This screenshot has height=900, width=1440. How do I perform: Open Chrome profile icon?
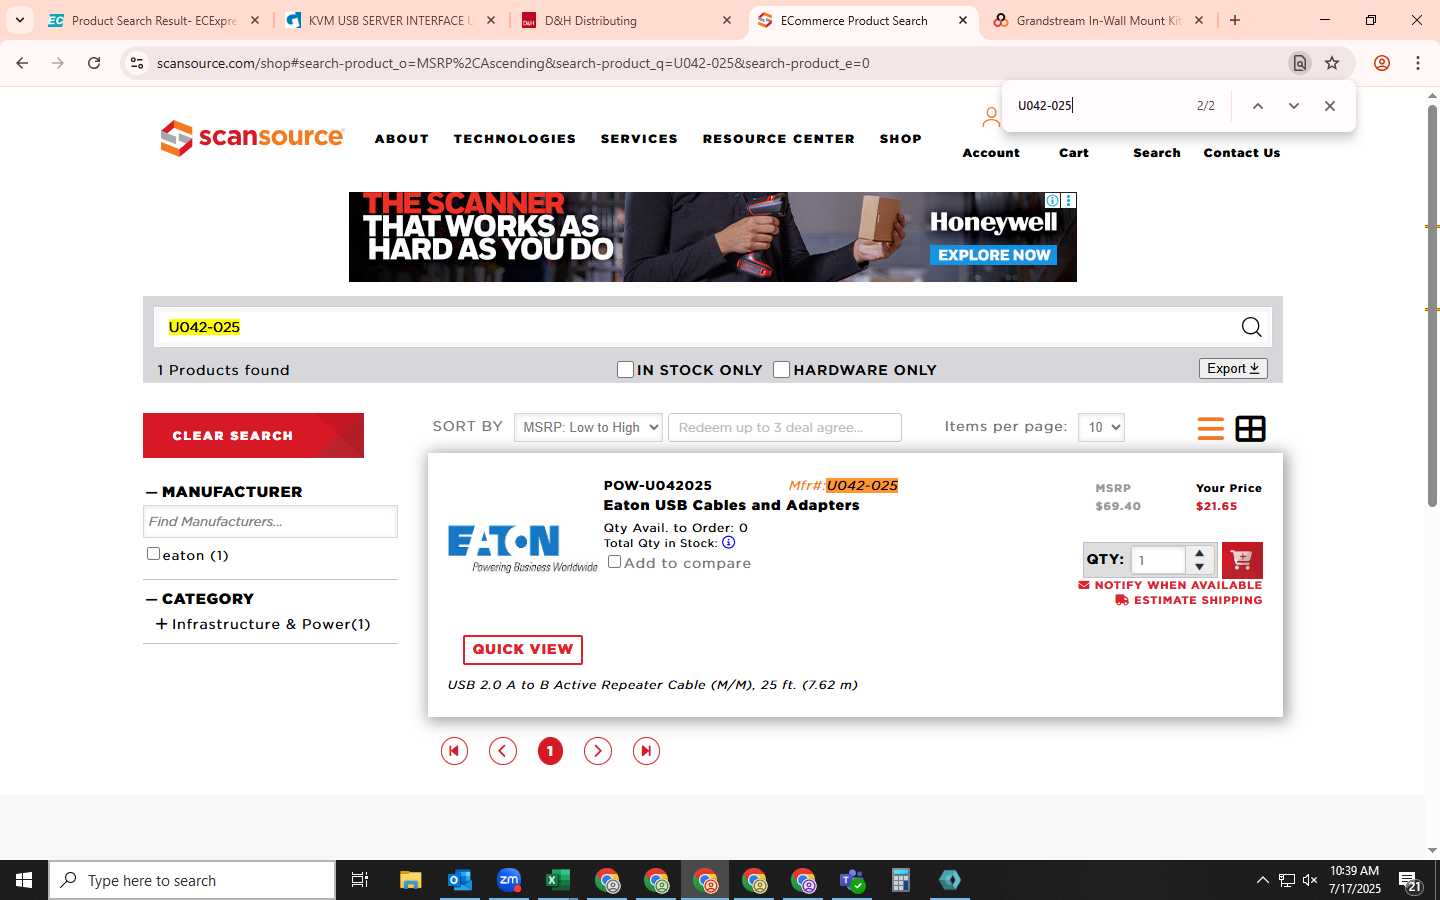tap(1382, 63)
